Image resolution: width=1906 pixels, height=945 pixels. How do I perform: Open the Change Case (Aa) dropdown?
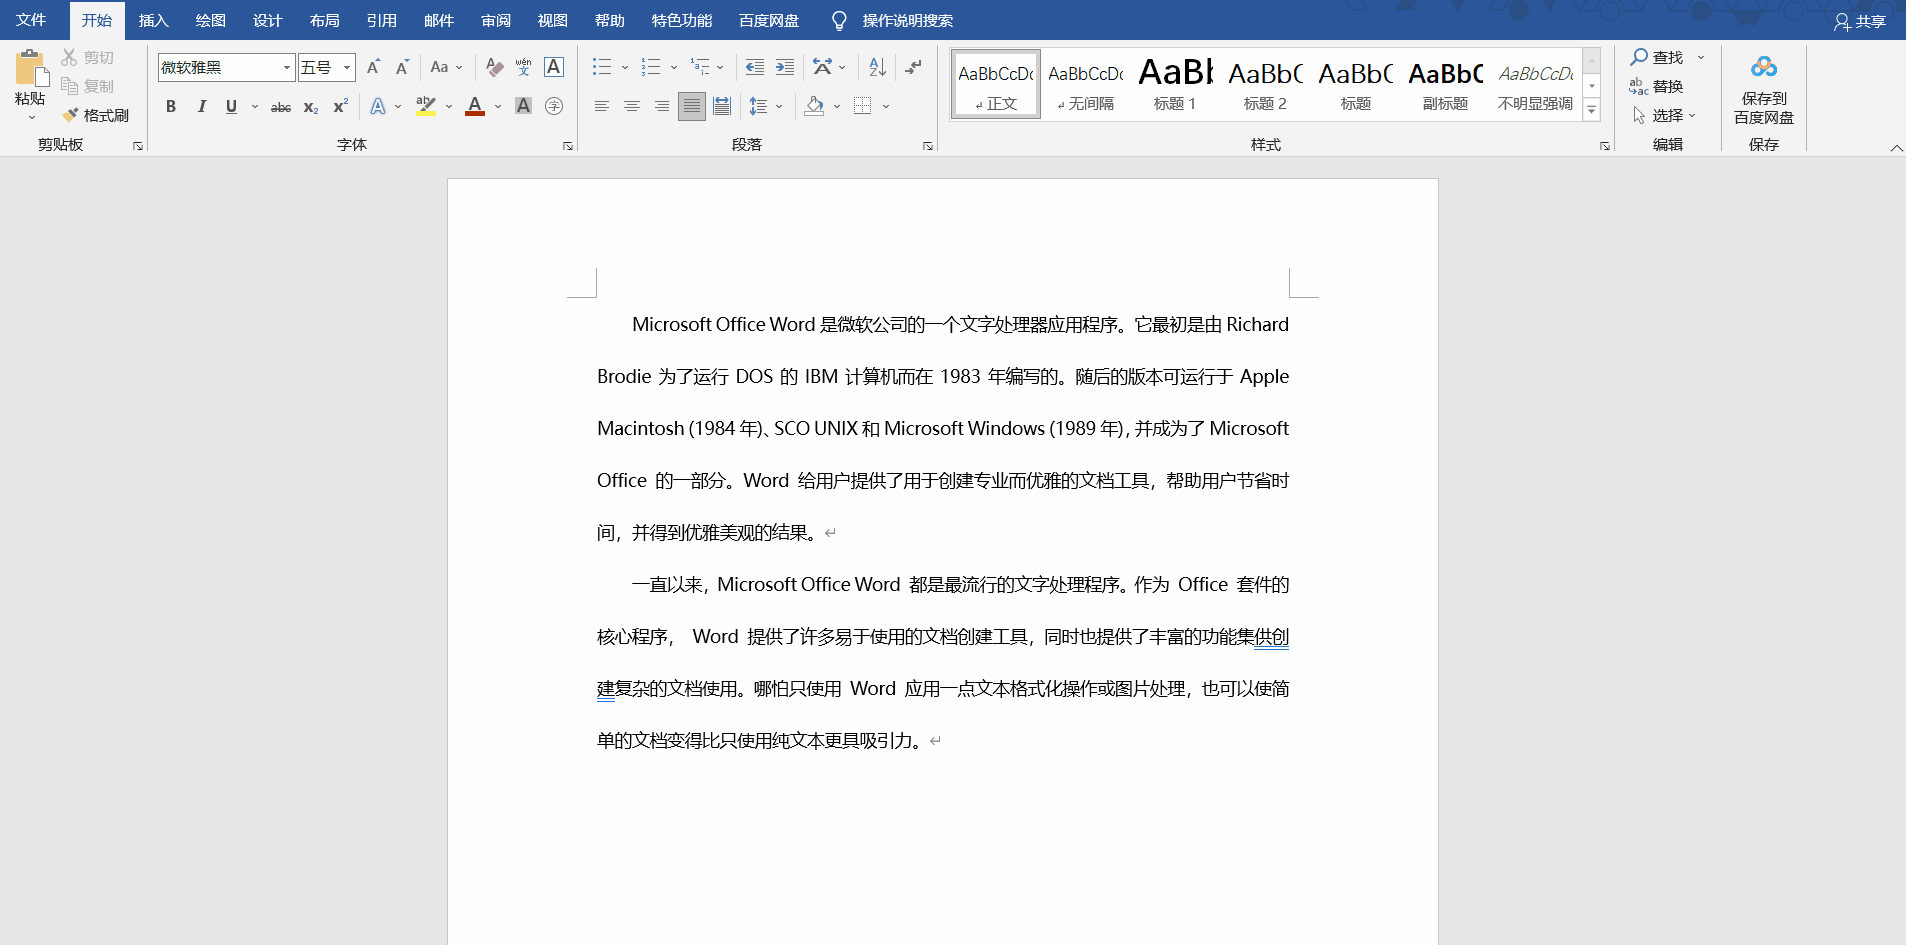446,67
